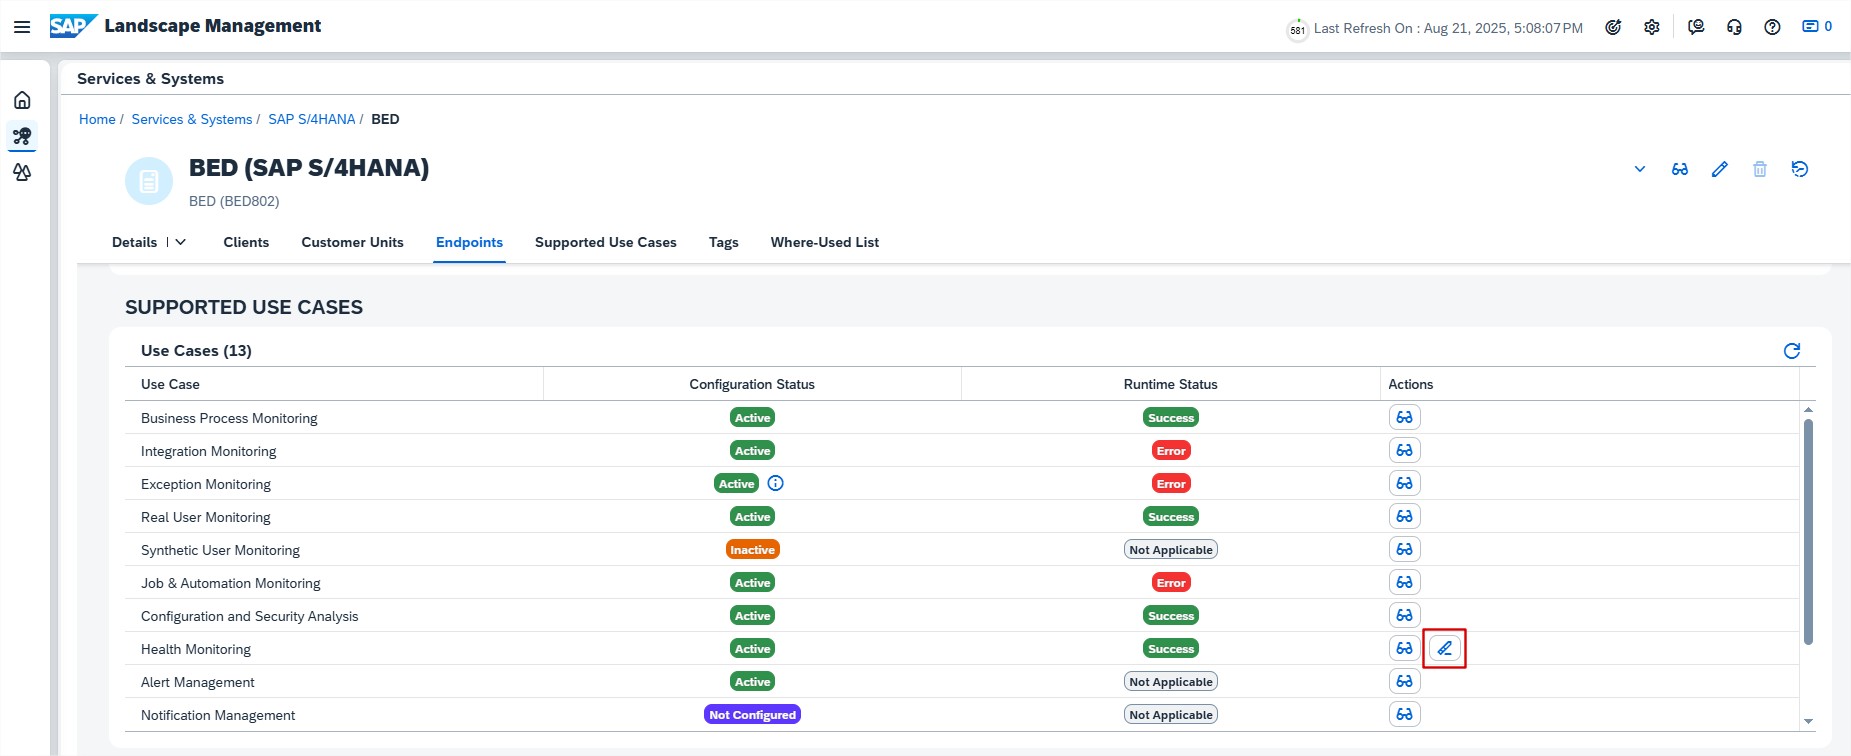Open the hamburger navigation menu

point(22,27)
